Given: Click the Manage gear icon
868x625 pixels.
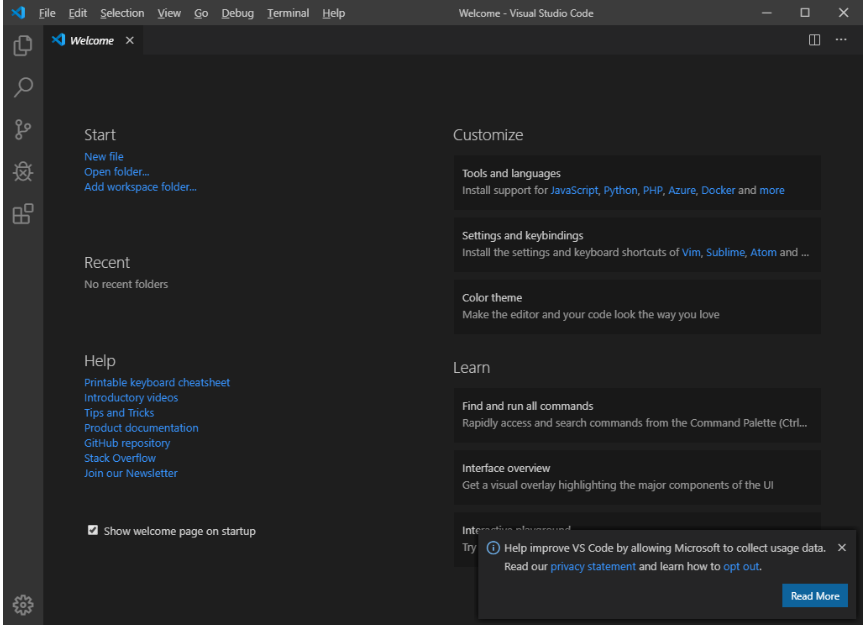Looking at the screenshot, I should [x=23, y=605].
